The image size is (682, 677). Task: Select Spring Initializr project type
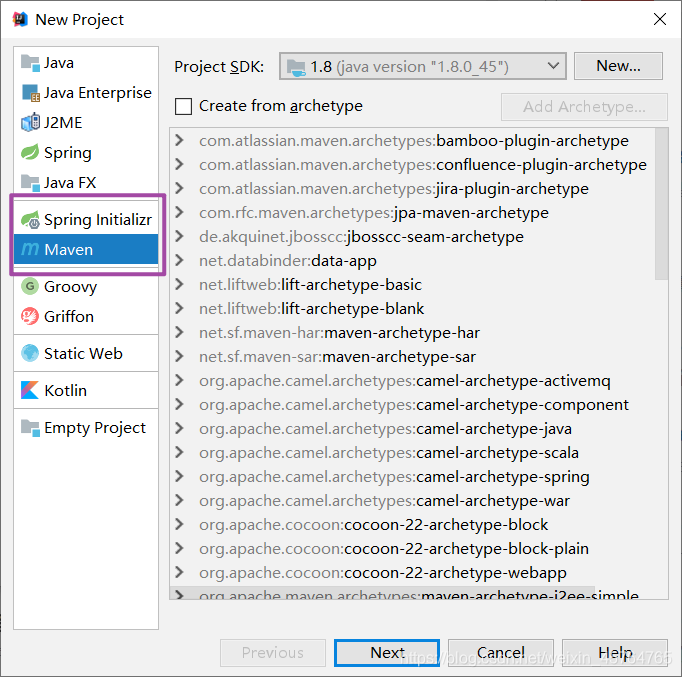pos(86,220)
